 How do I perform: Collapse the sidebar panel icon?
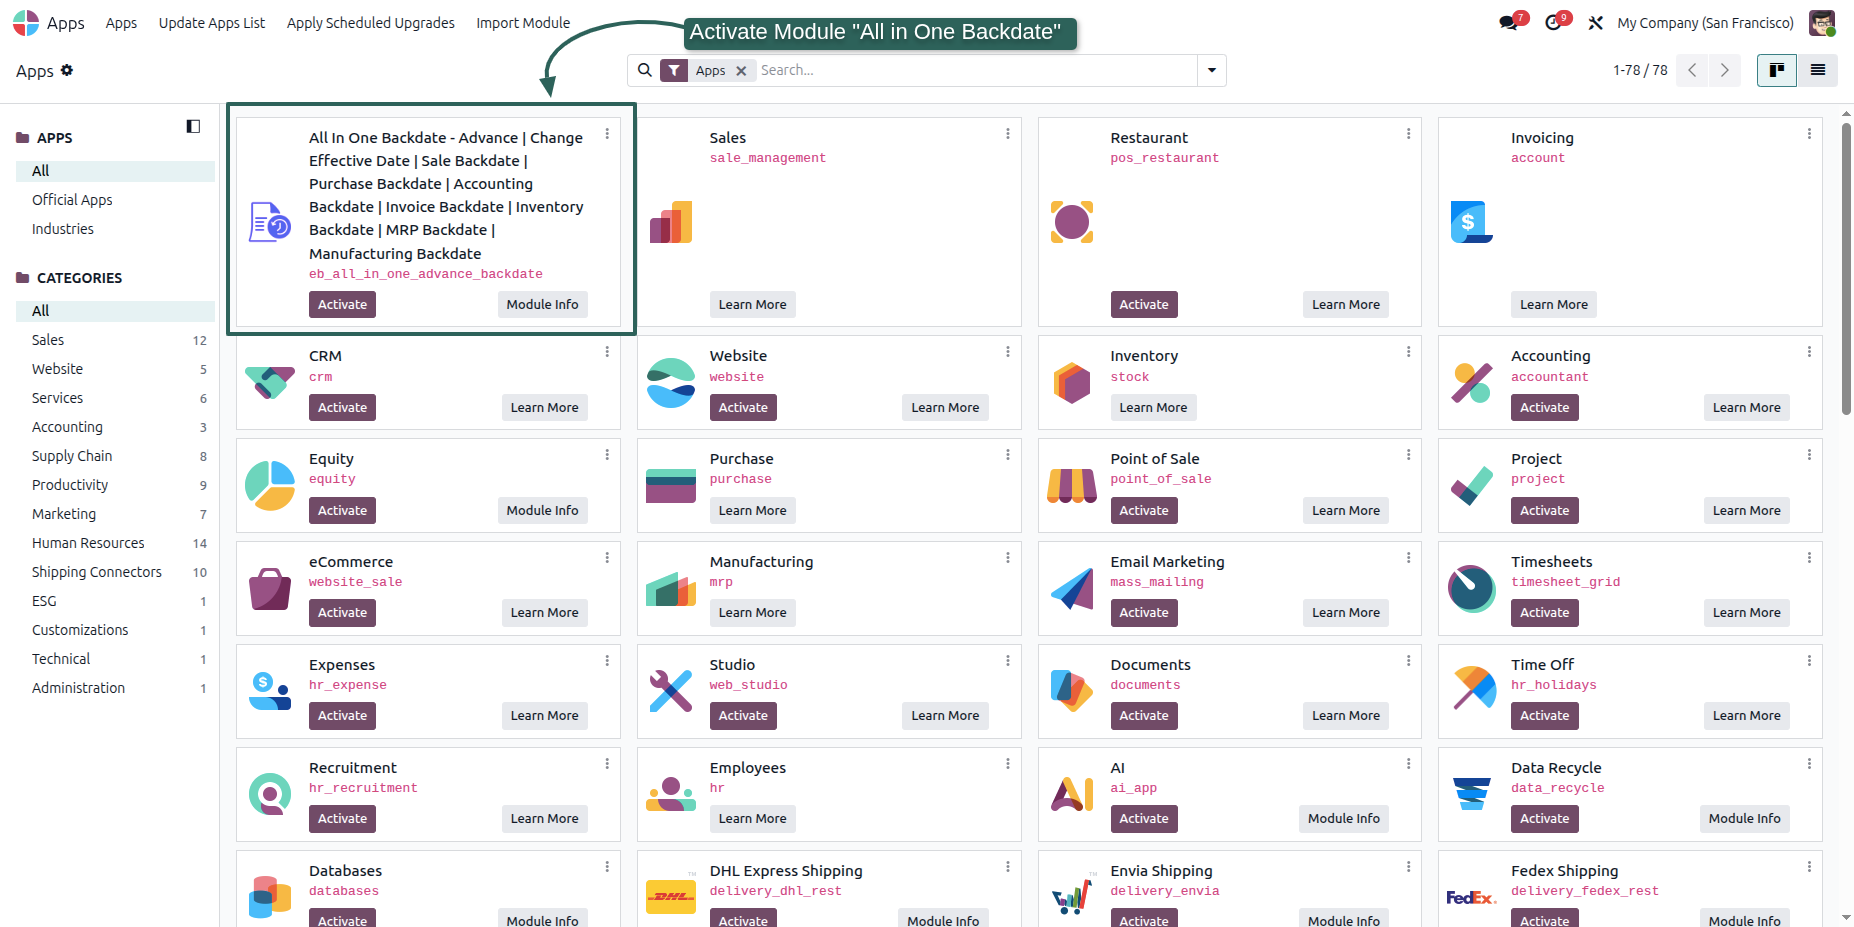pyautogui.click(x=193, y=126)
